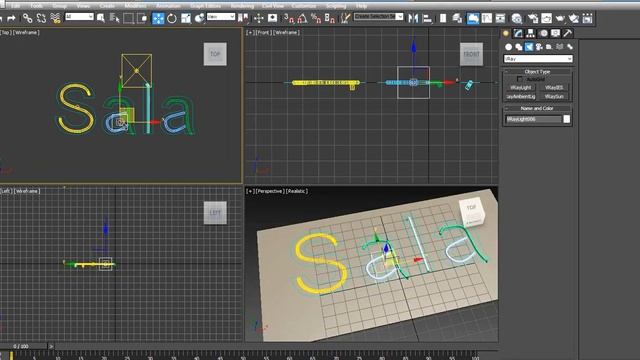This screenshot has height=360, width=640.
Task: Activate the Select and Rotate tool
Action: (172, 18)
